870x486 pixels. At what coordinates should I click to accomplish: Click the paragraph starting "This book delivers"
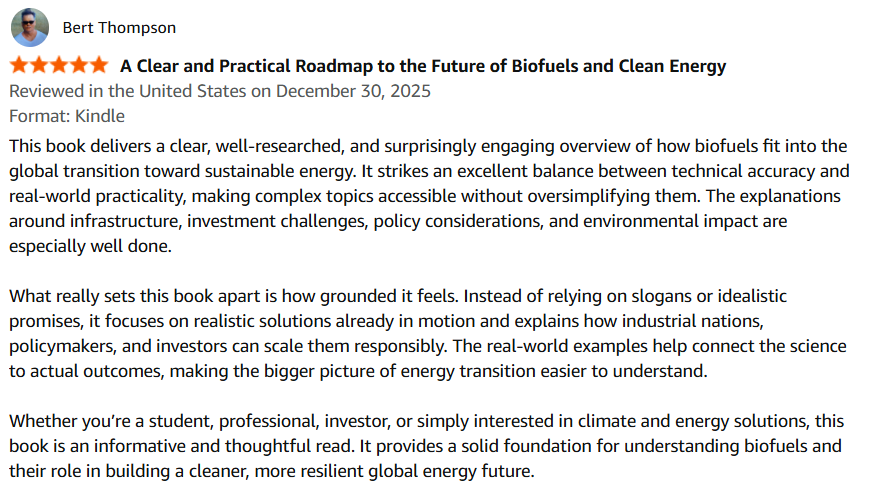coord(429,195)
